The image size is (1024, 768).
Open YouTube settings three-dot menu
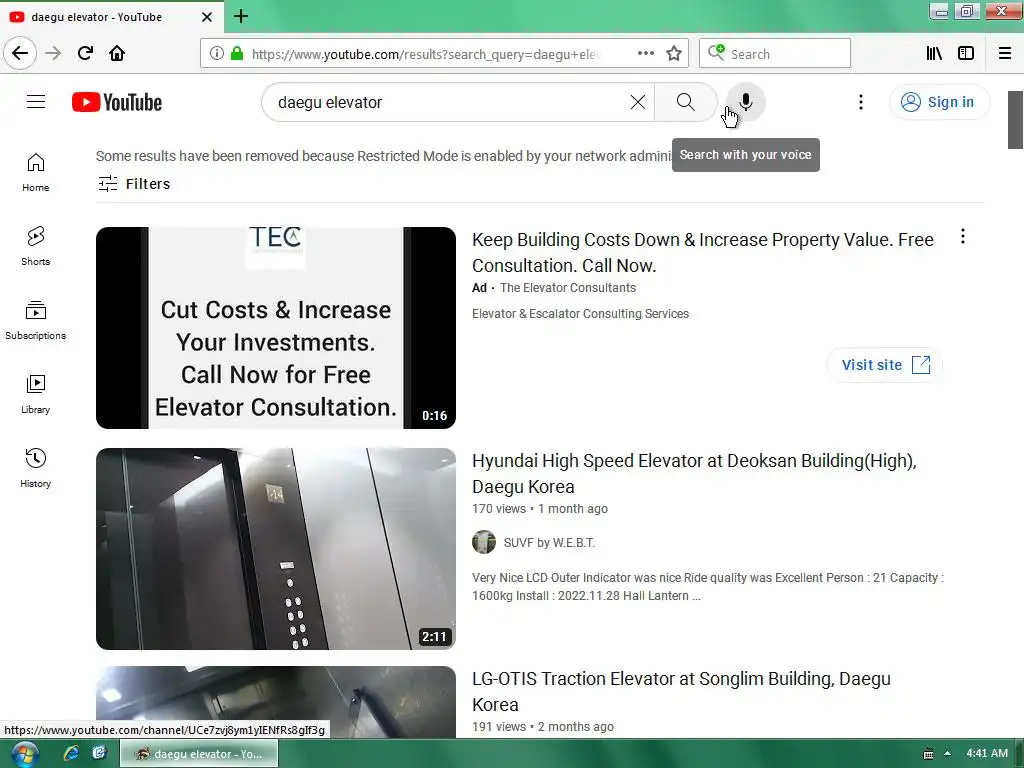coord(861,102)
